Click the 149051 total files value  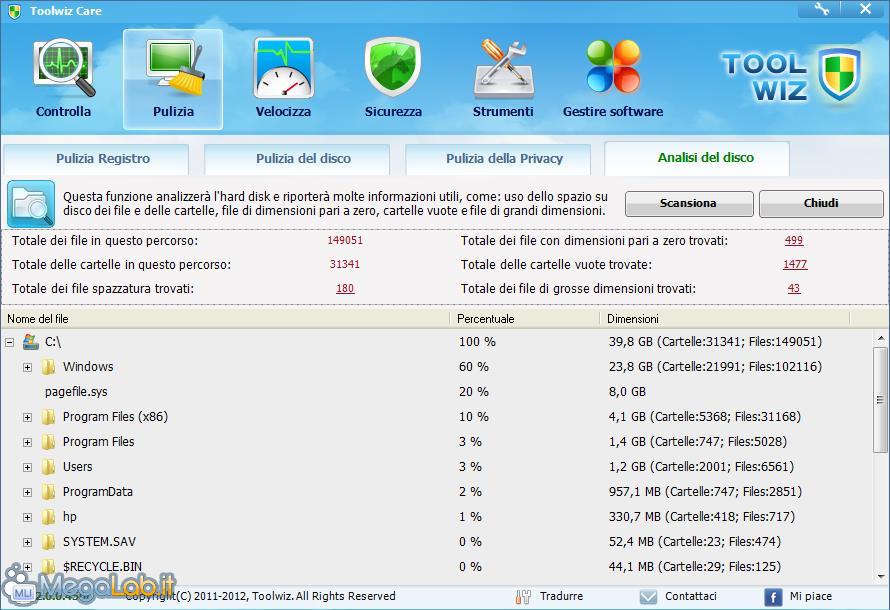click(345, 241)
